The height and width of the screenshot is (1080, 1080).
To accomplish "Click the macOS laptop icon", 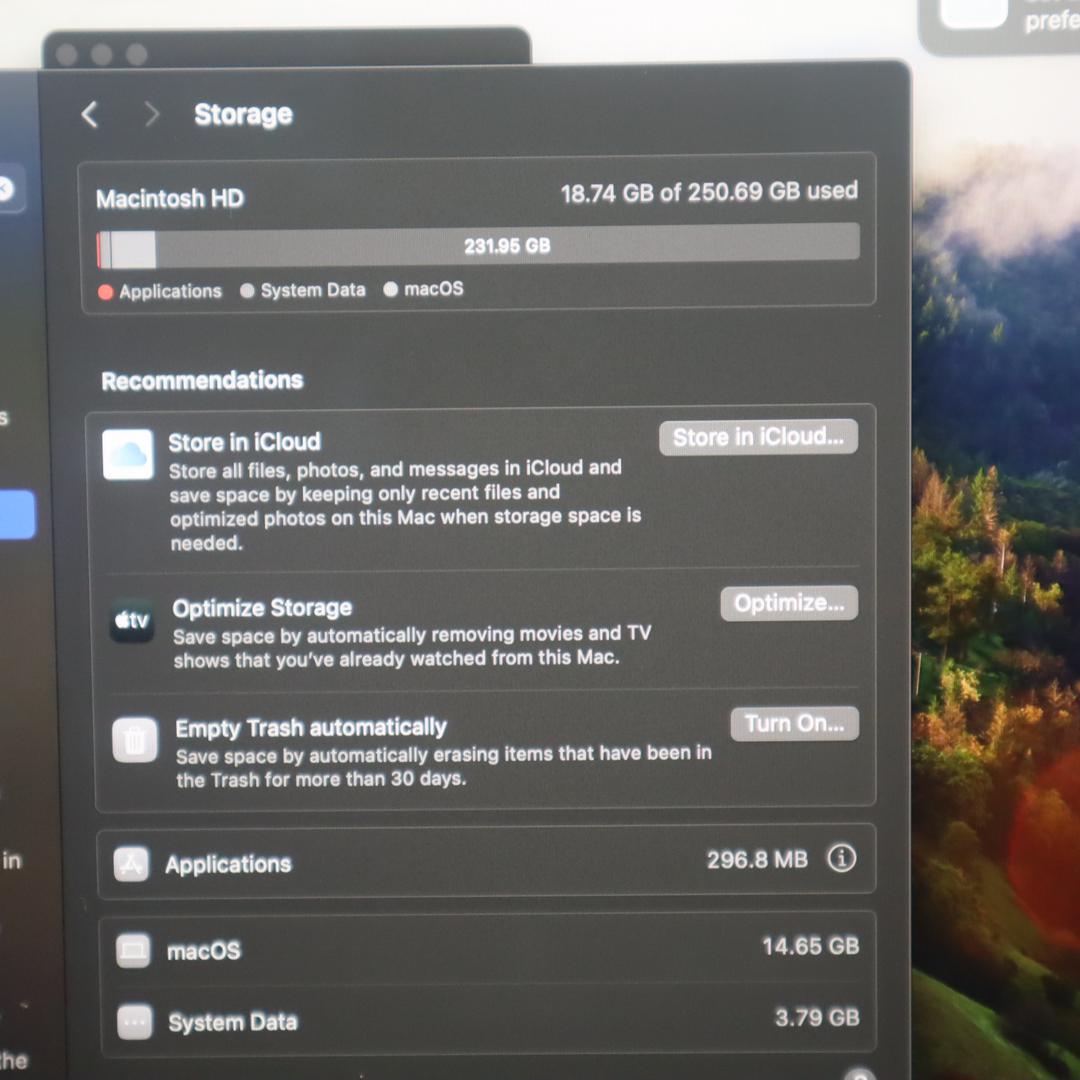I will (133, 951).
